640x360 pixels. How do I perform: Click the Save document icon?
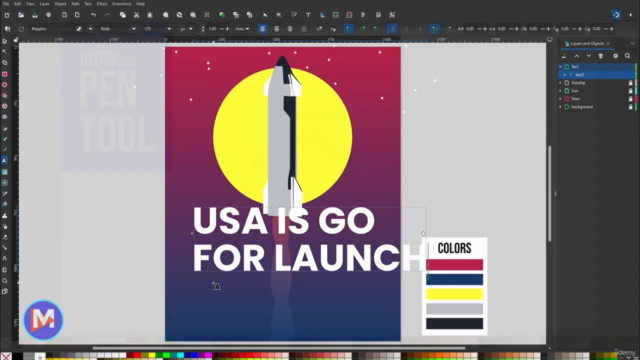pos(35,15)
